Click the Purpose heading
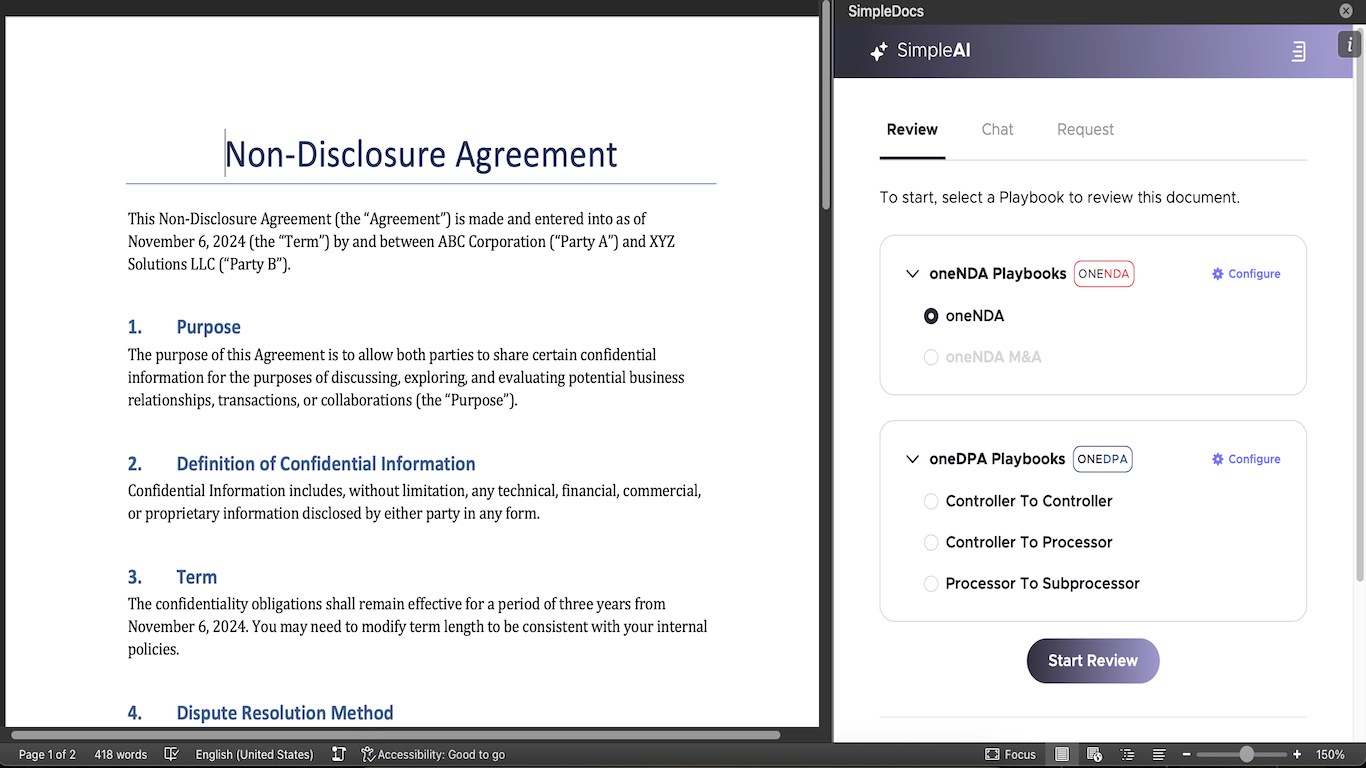Screen dimensions: 1366x768 tap(208, 327)
